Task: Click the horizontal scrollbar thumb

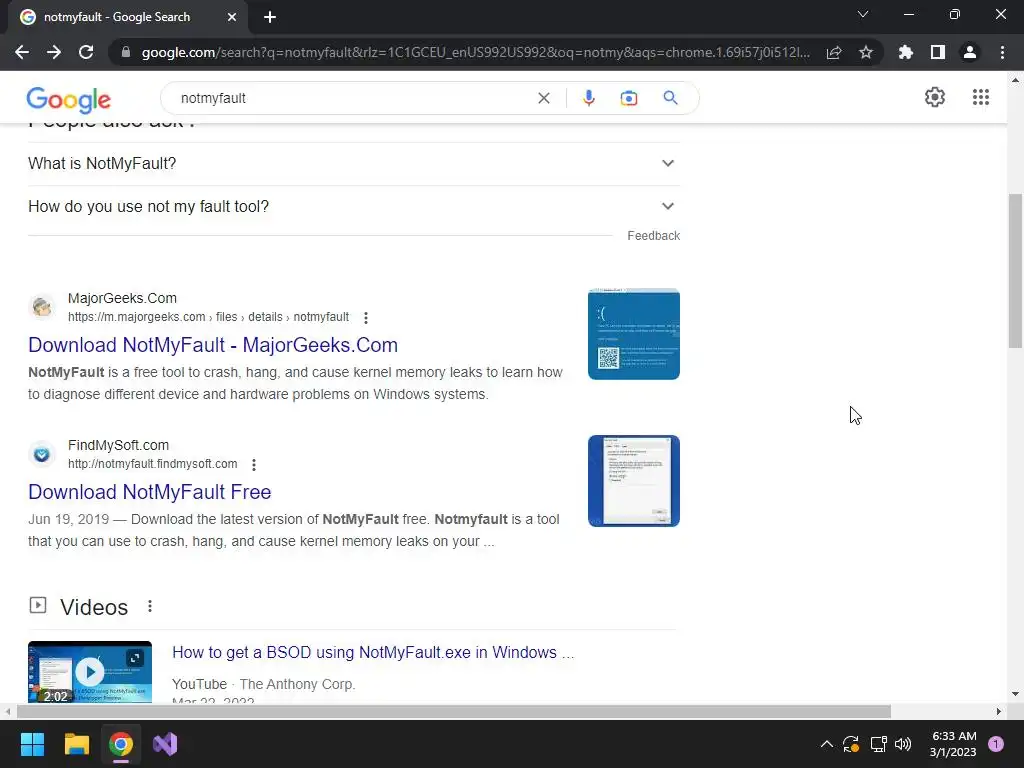Action: point(454,711)
